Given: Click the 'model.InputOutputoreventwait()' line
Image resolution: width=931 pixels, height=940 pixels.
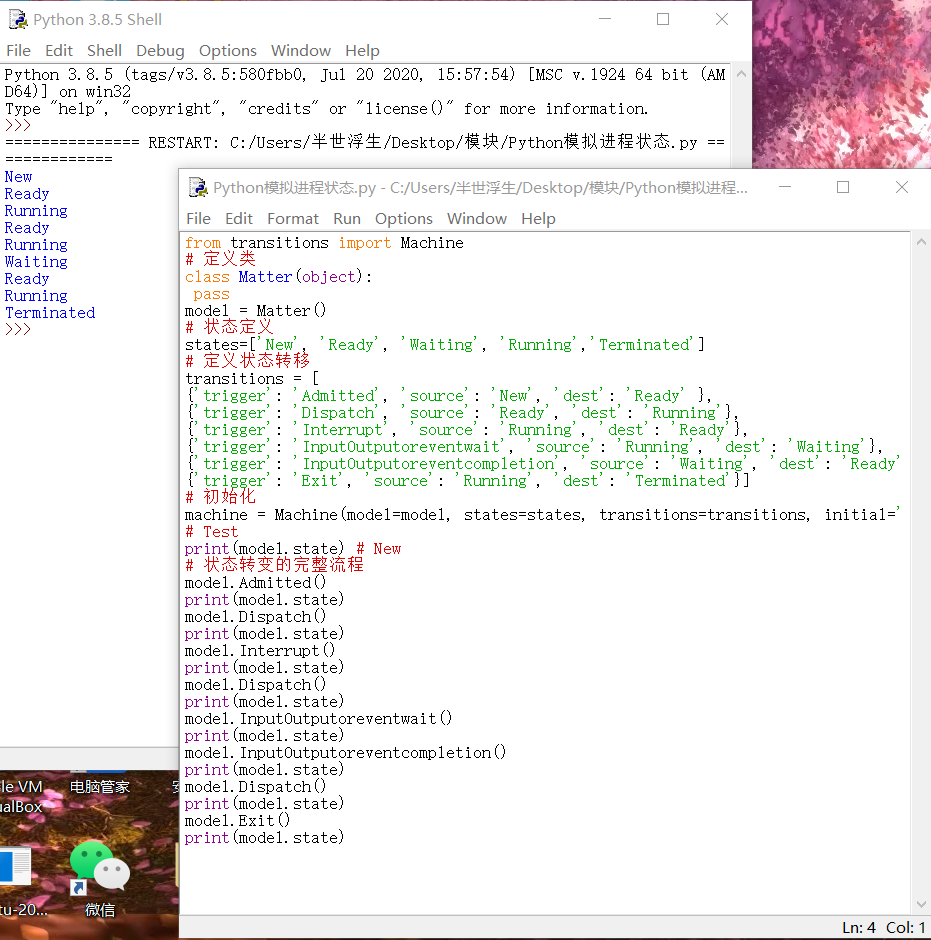Looking at the screenshot, I should point(319,719).
